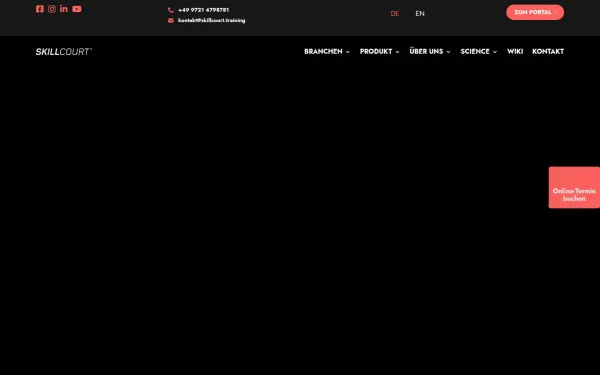
Task: Navigate to the KONTAKT page
Action: pos(548,51)
